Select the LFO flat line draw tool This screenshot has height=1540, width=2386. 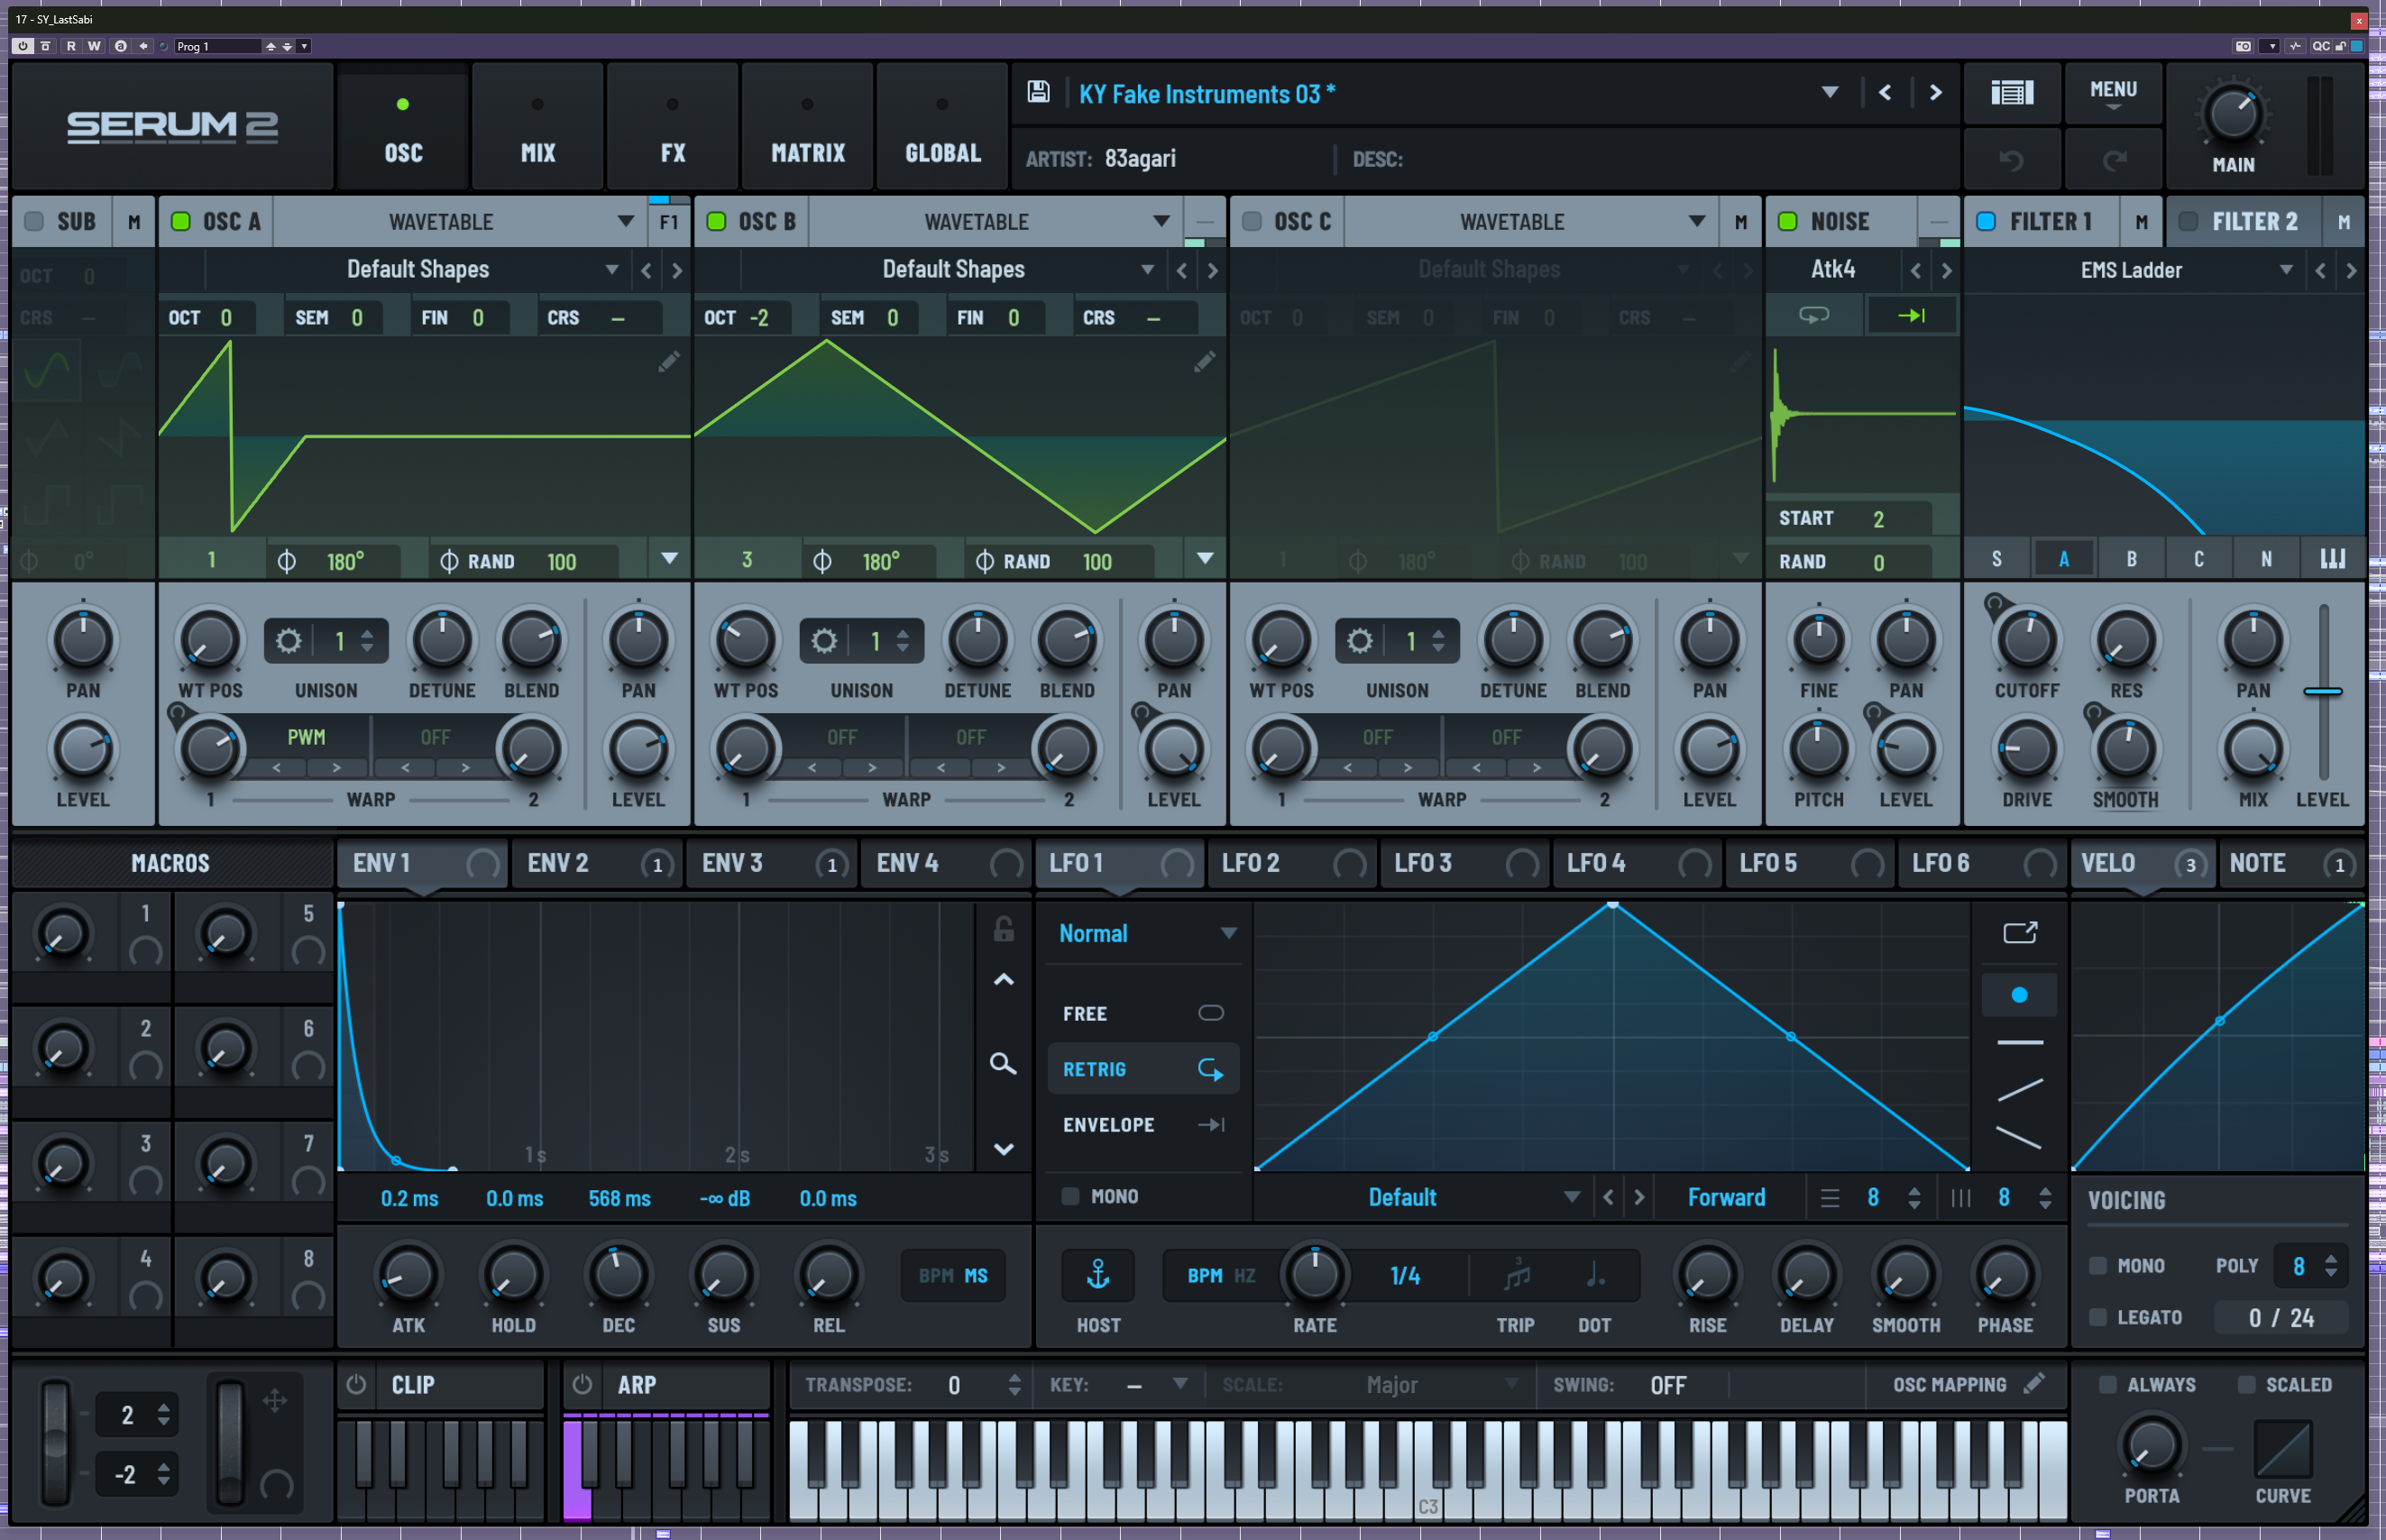(x=2019, y=1043)
